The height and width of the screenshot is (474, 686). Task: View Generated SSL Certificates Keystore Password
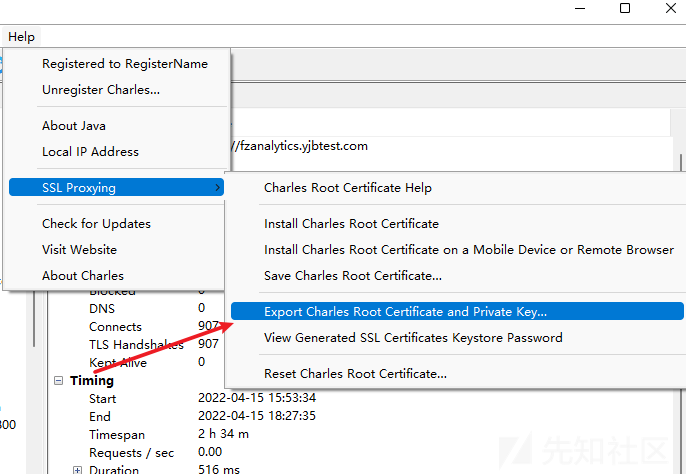click(413, 338)
